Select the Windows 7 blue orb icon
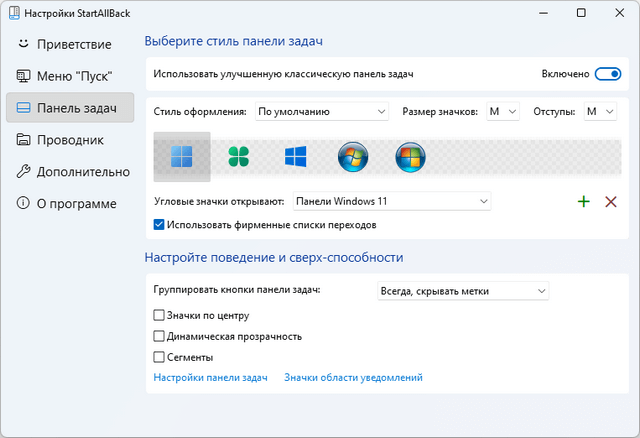The height and width of the screenshot is (438, 640). (x=352, y=156)
